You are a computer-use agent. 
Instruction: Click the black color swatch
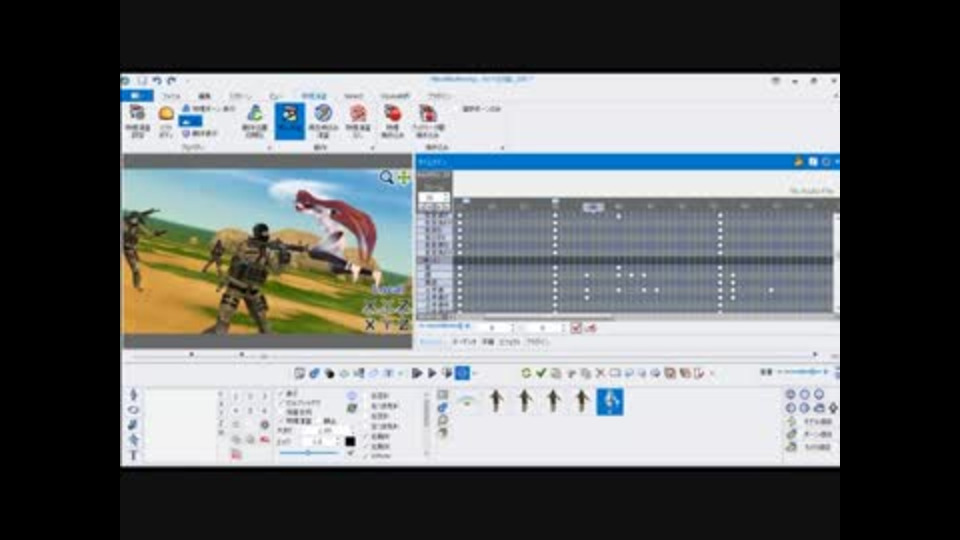tap(350, 441)
